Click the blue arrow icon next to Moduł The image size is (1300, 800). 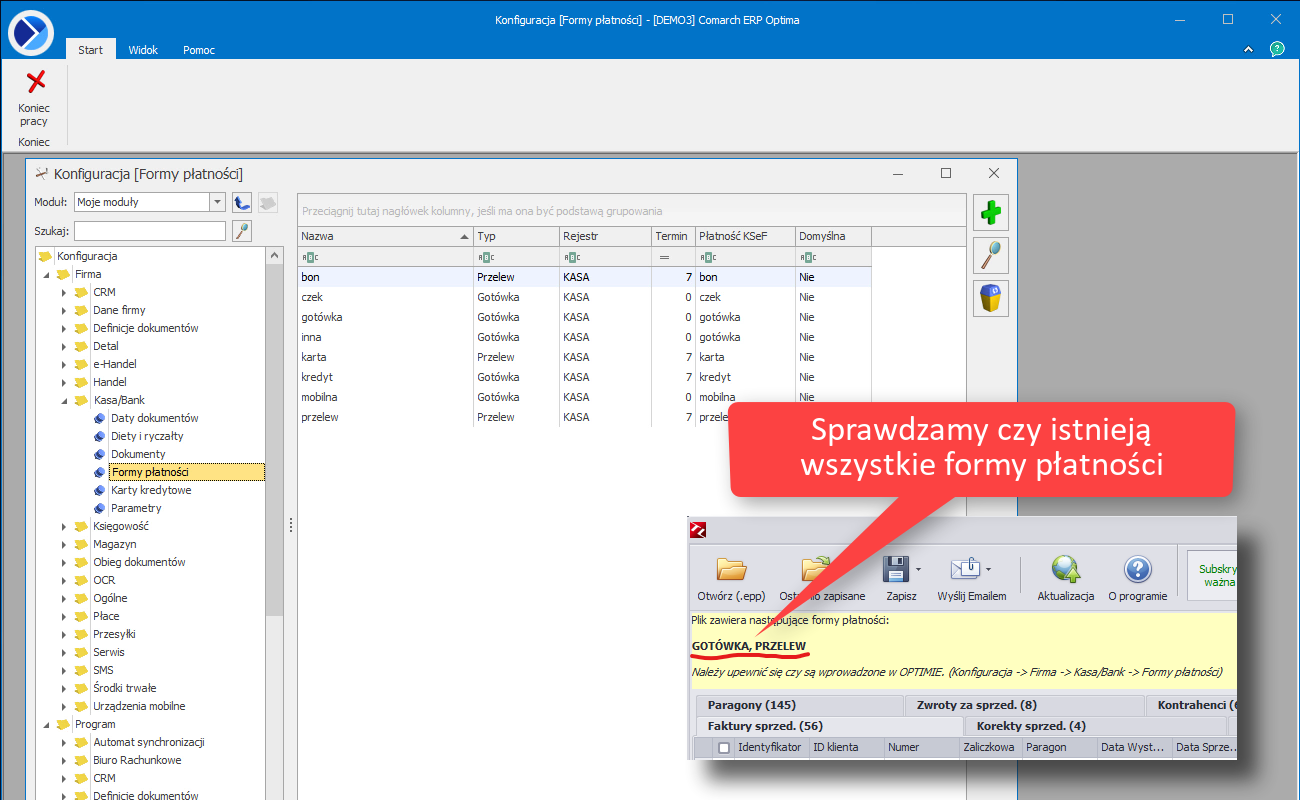tap(241, 202)
